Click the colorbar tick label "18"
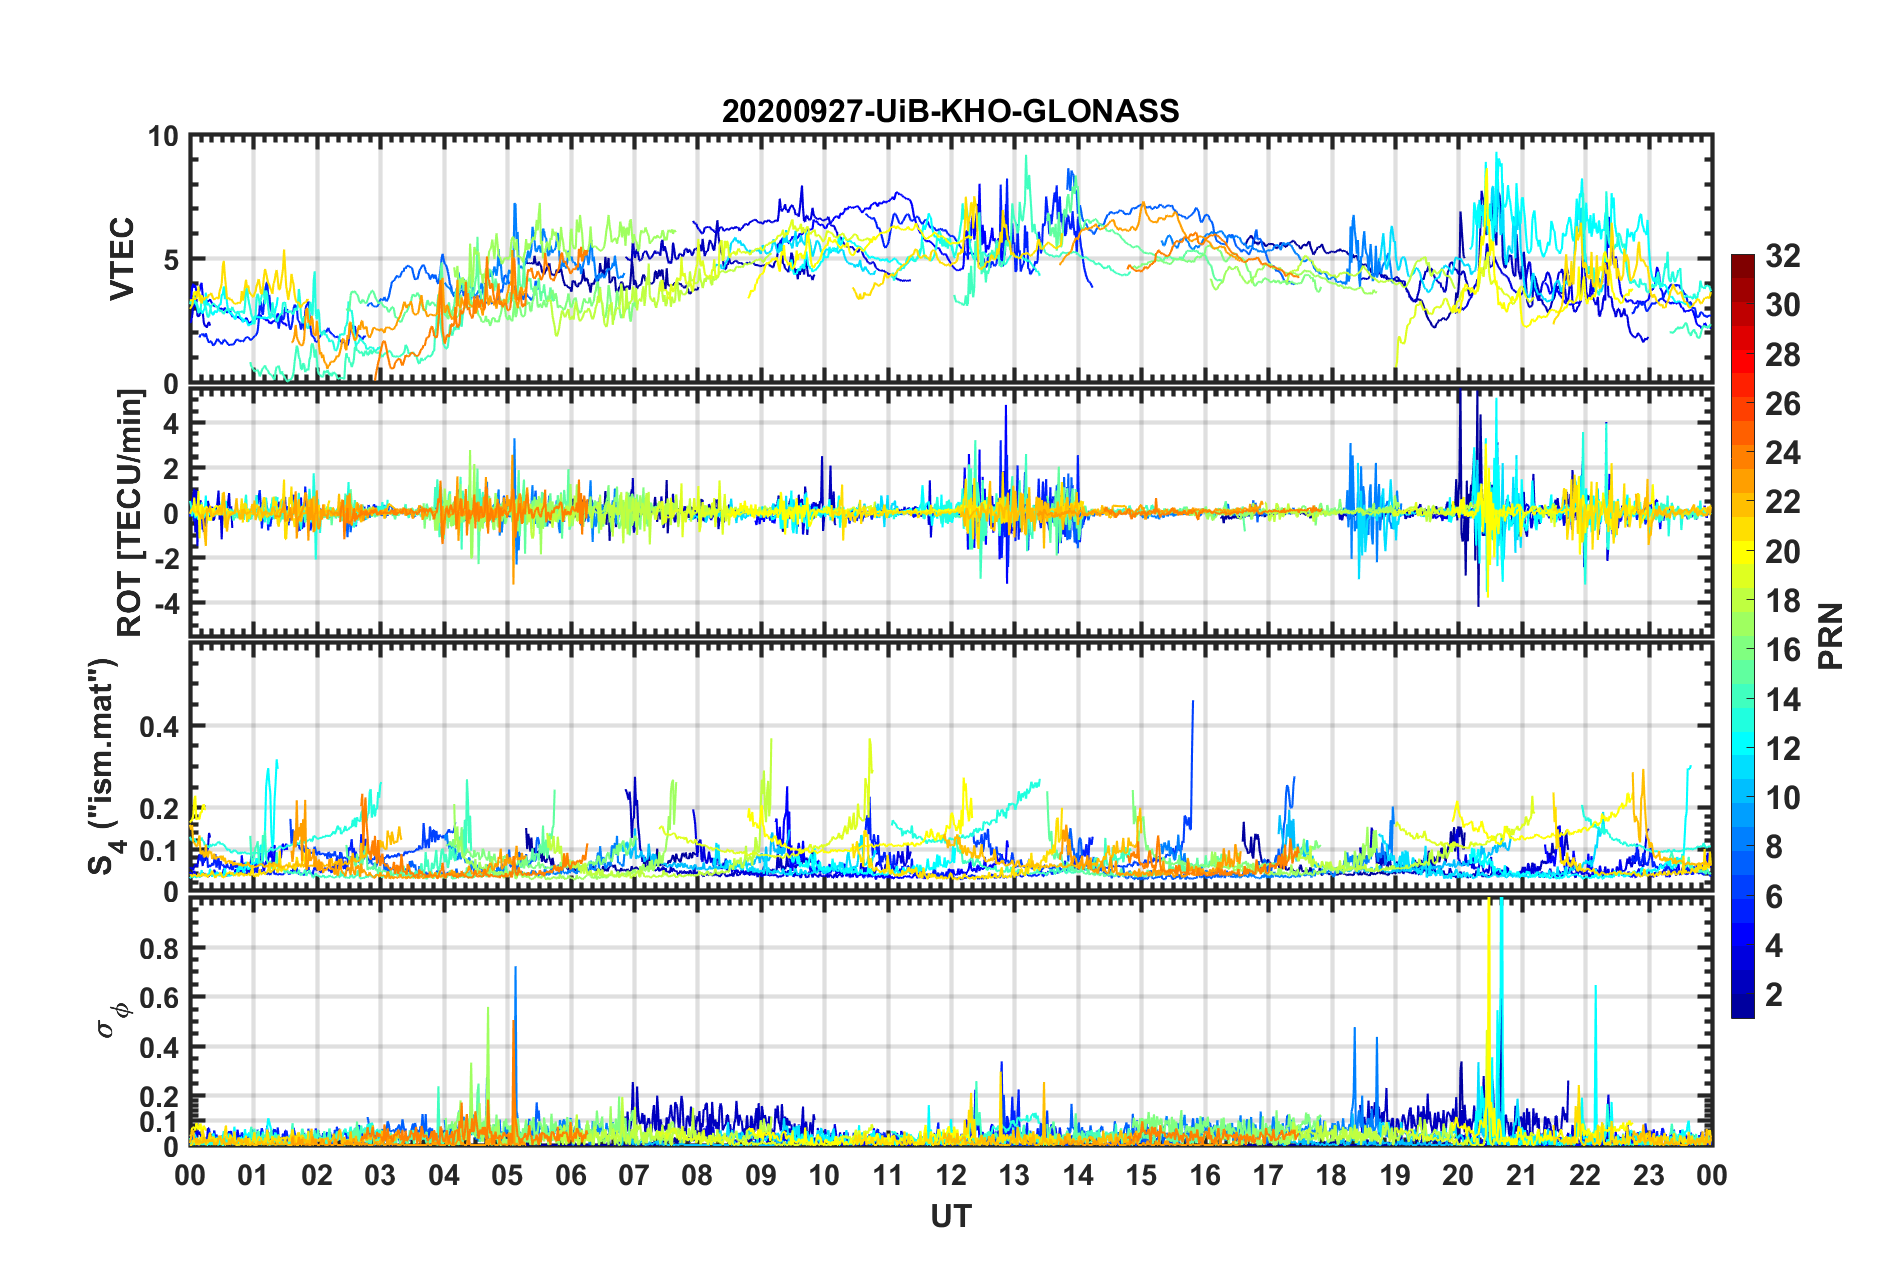1902x1272 pixels. pos(1782,601)
